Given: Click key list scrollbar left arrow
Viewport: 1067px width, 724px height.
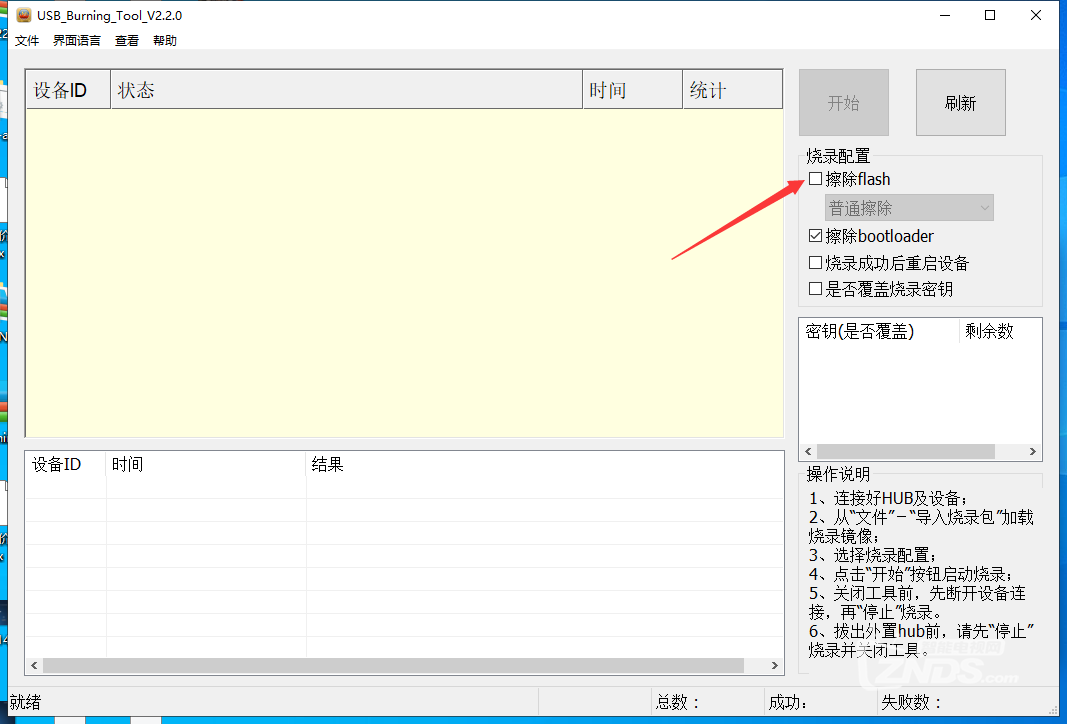Looking at the screenshot, I should [x=808, y=452].
